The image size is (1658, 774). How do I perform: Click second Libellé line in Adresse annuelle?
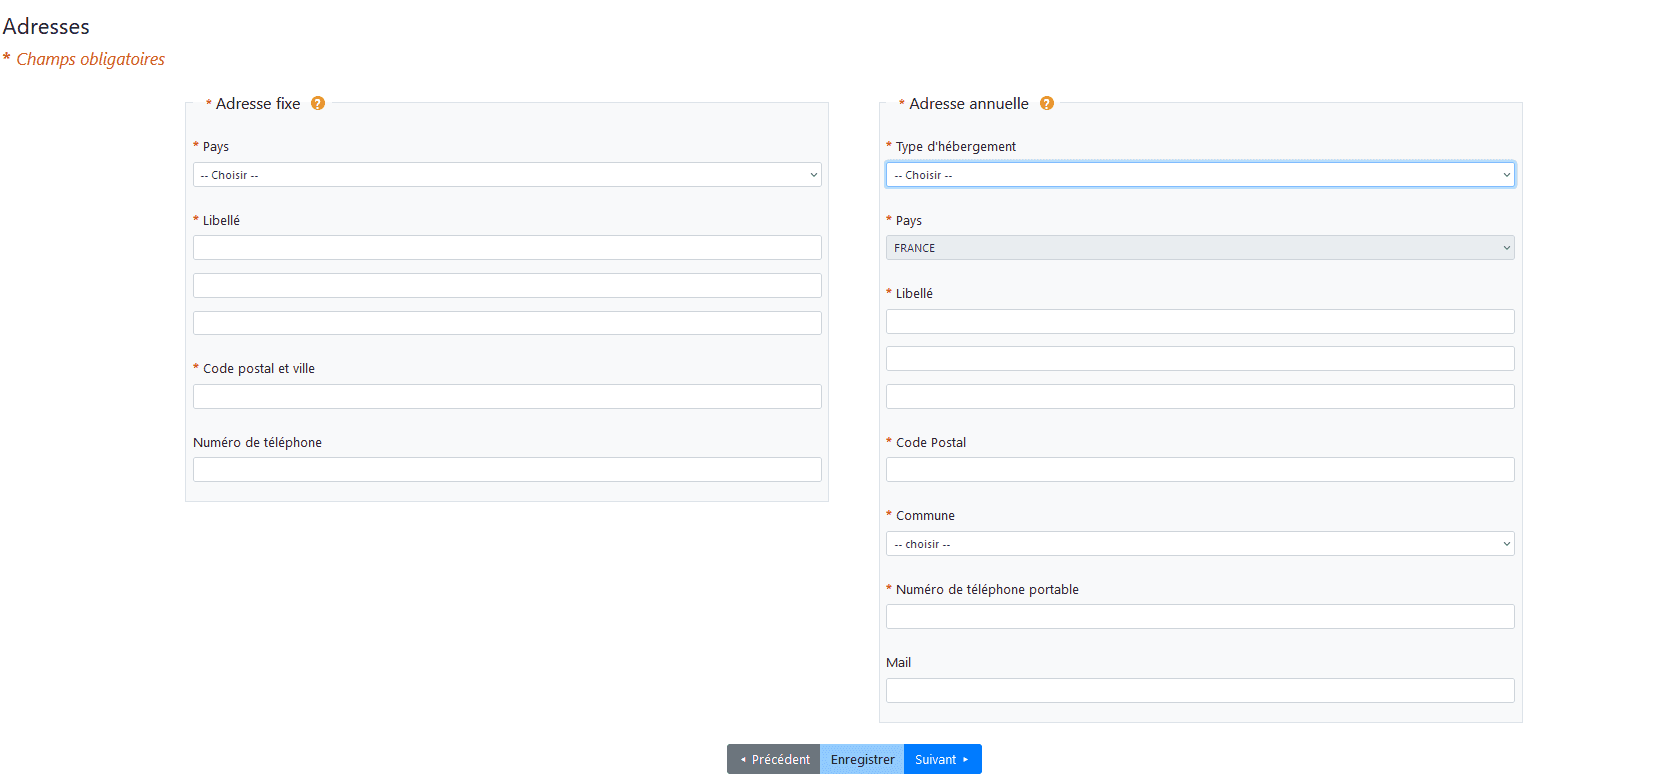tap(1200, 359)
